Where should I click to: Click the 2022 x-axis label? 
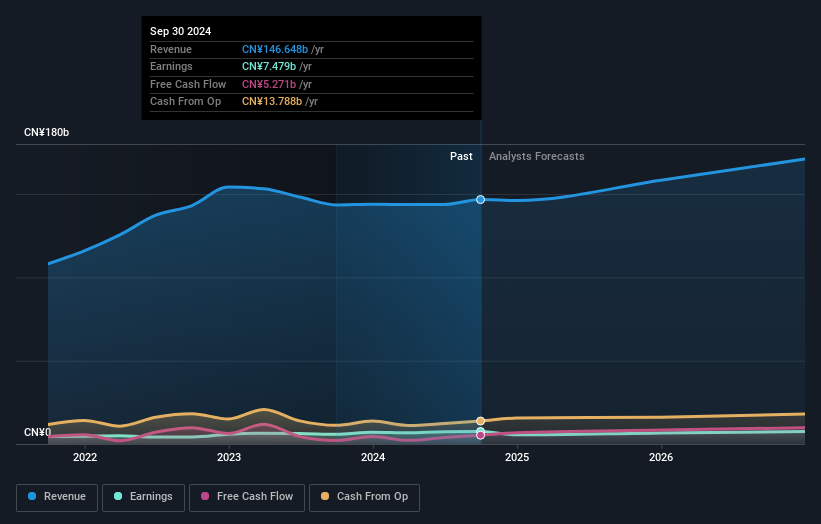click(x=85, y=457)
